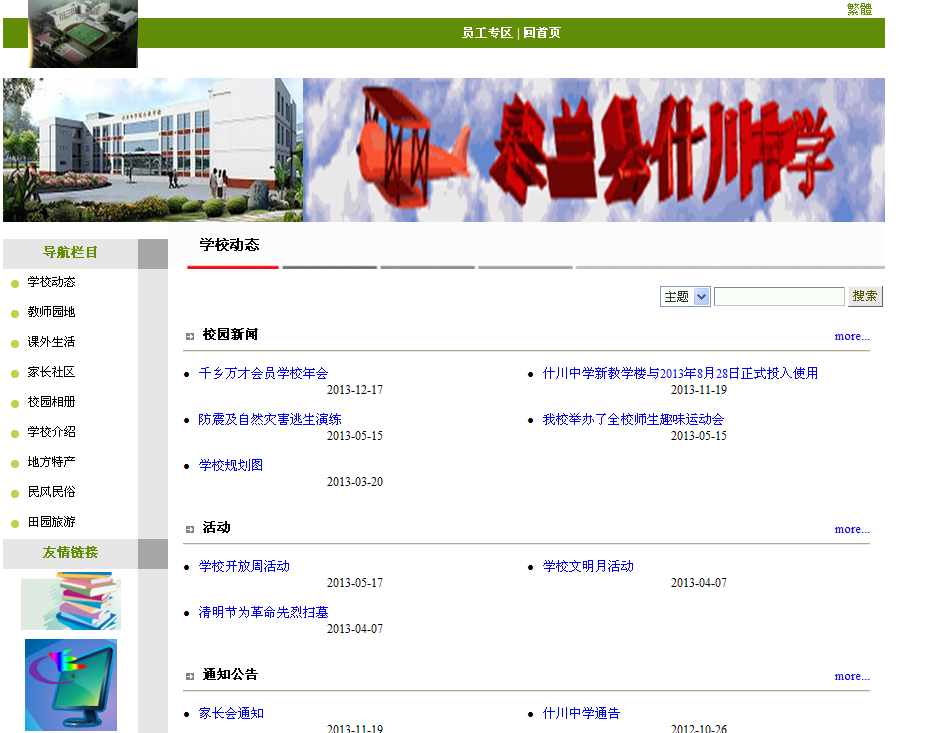
Task: Select 学校动态 in the navigation sidebar
Action: [x=52, y=282]
